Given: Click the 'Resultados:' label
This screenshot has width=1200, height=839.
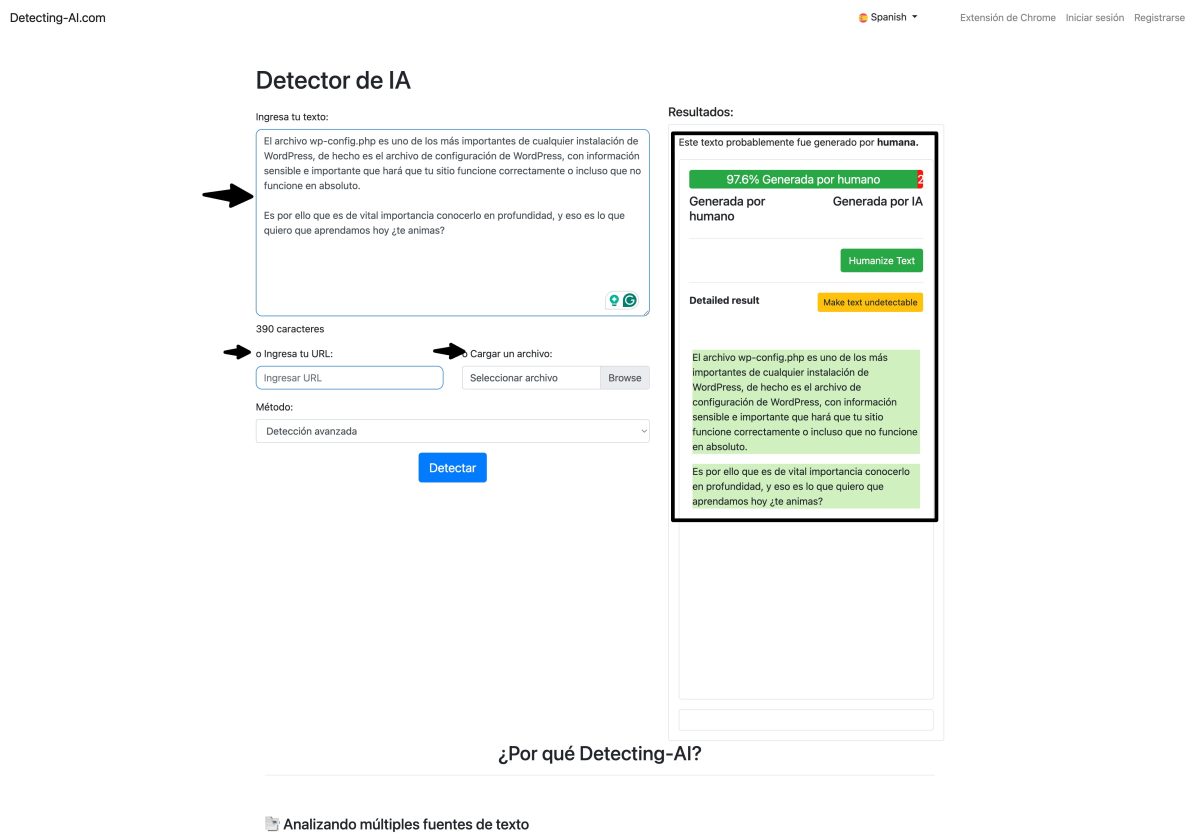Looking at the screenshot, I should coord(700,112).
